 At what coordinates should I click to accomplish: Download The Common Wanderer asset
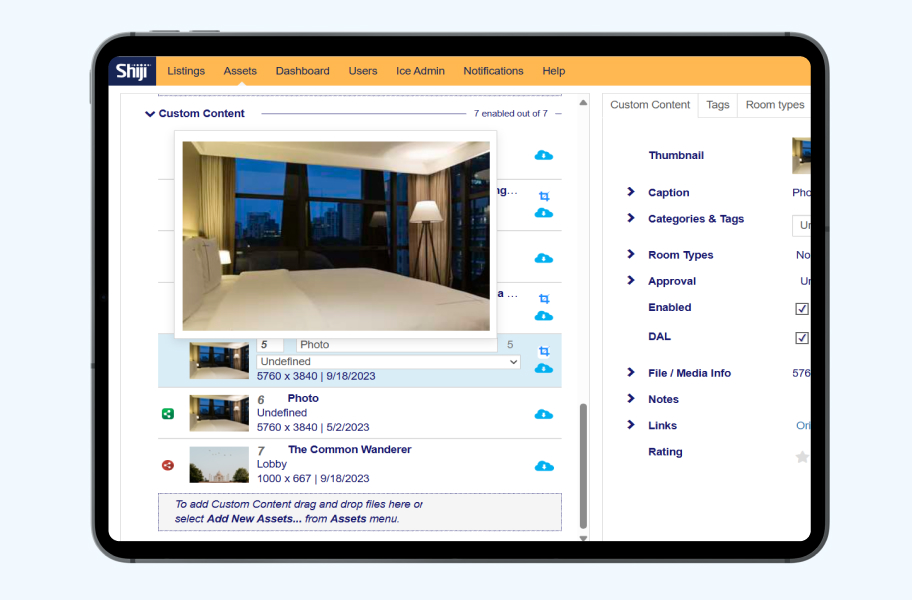(544, 466)
